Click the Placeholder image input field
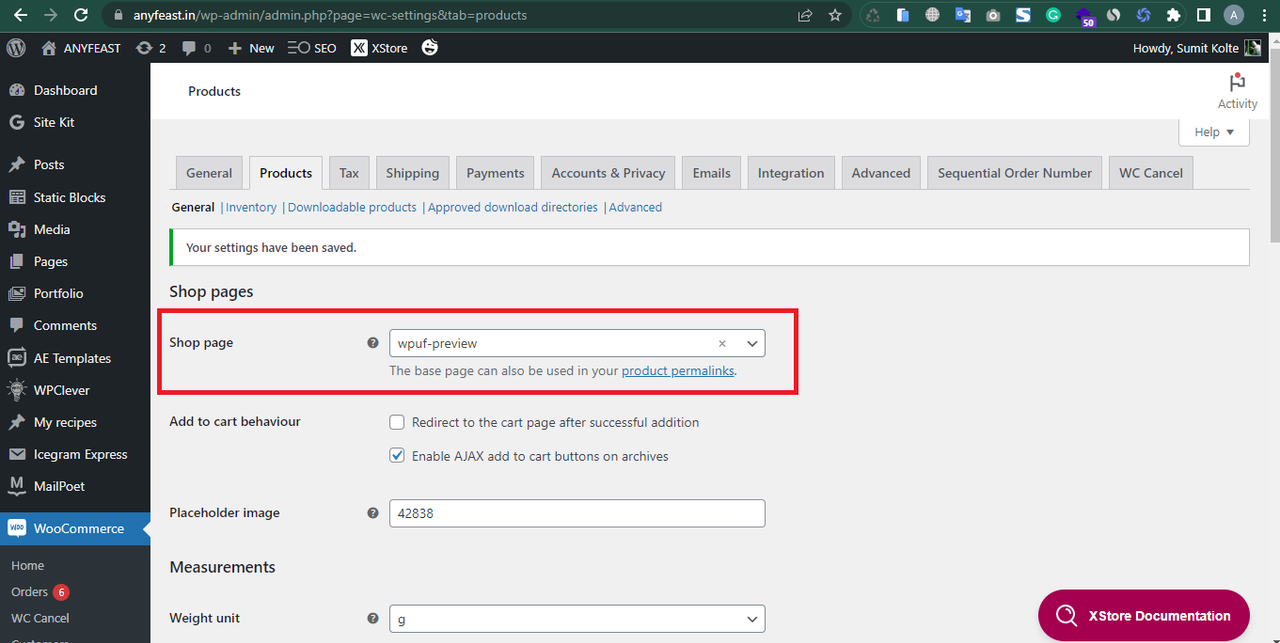The height and width of the screenshot is (643, 1280). (x=577, y=513)
